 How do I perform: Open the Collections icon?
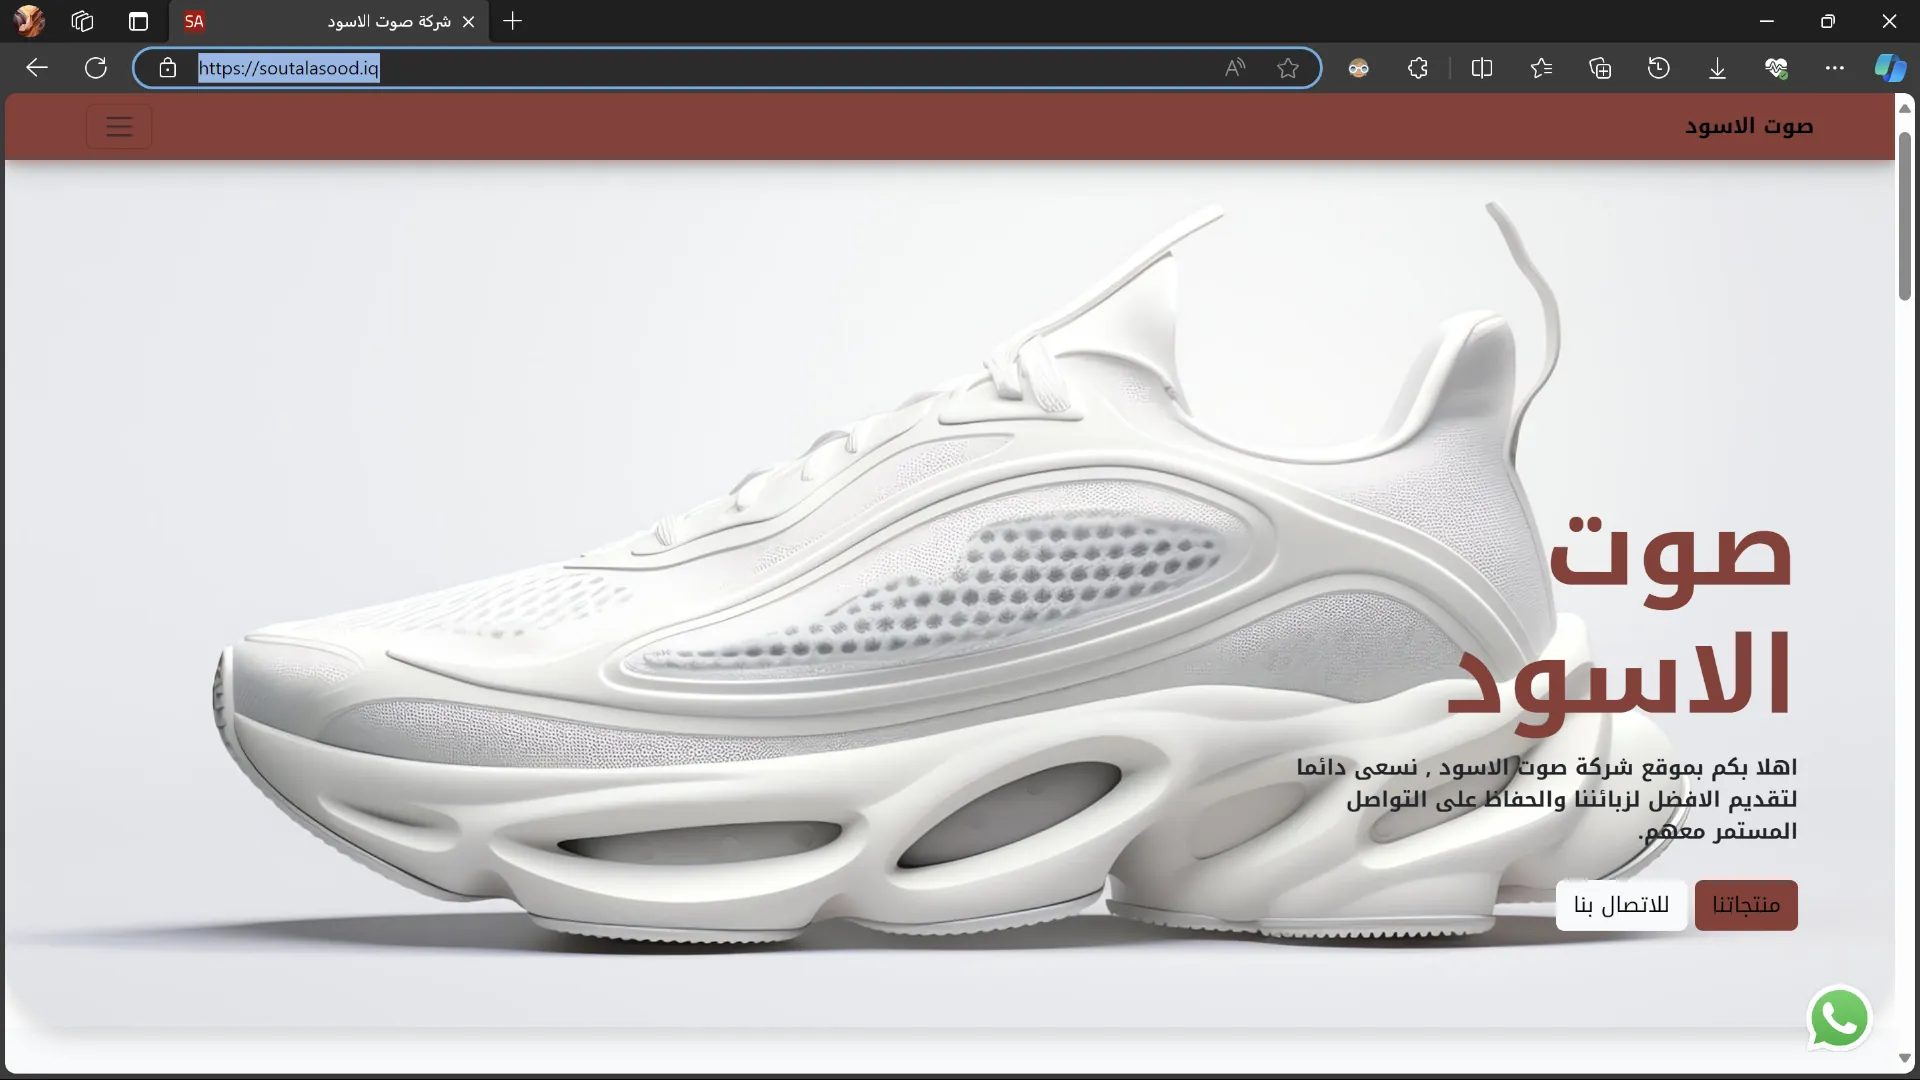click(1600, 68)
